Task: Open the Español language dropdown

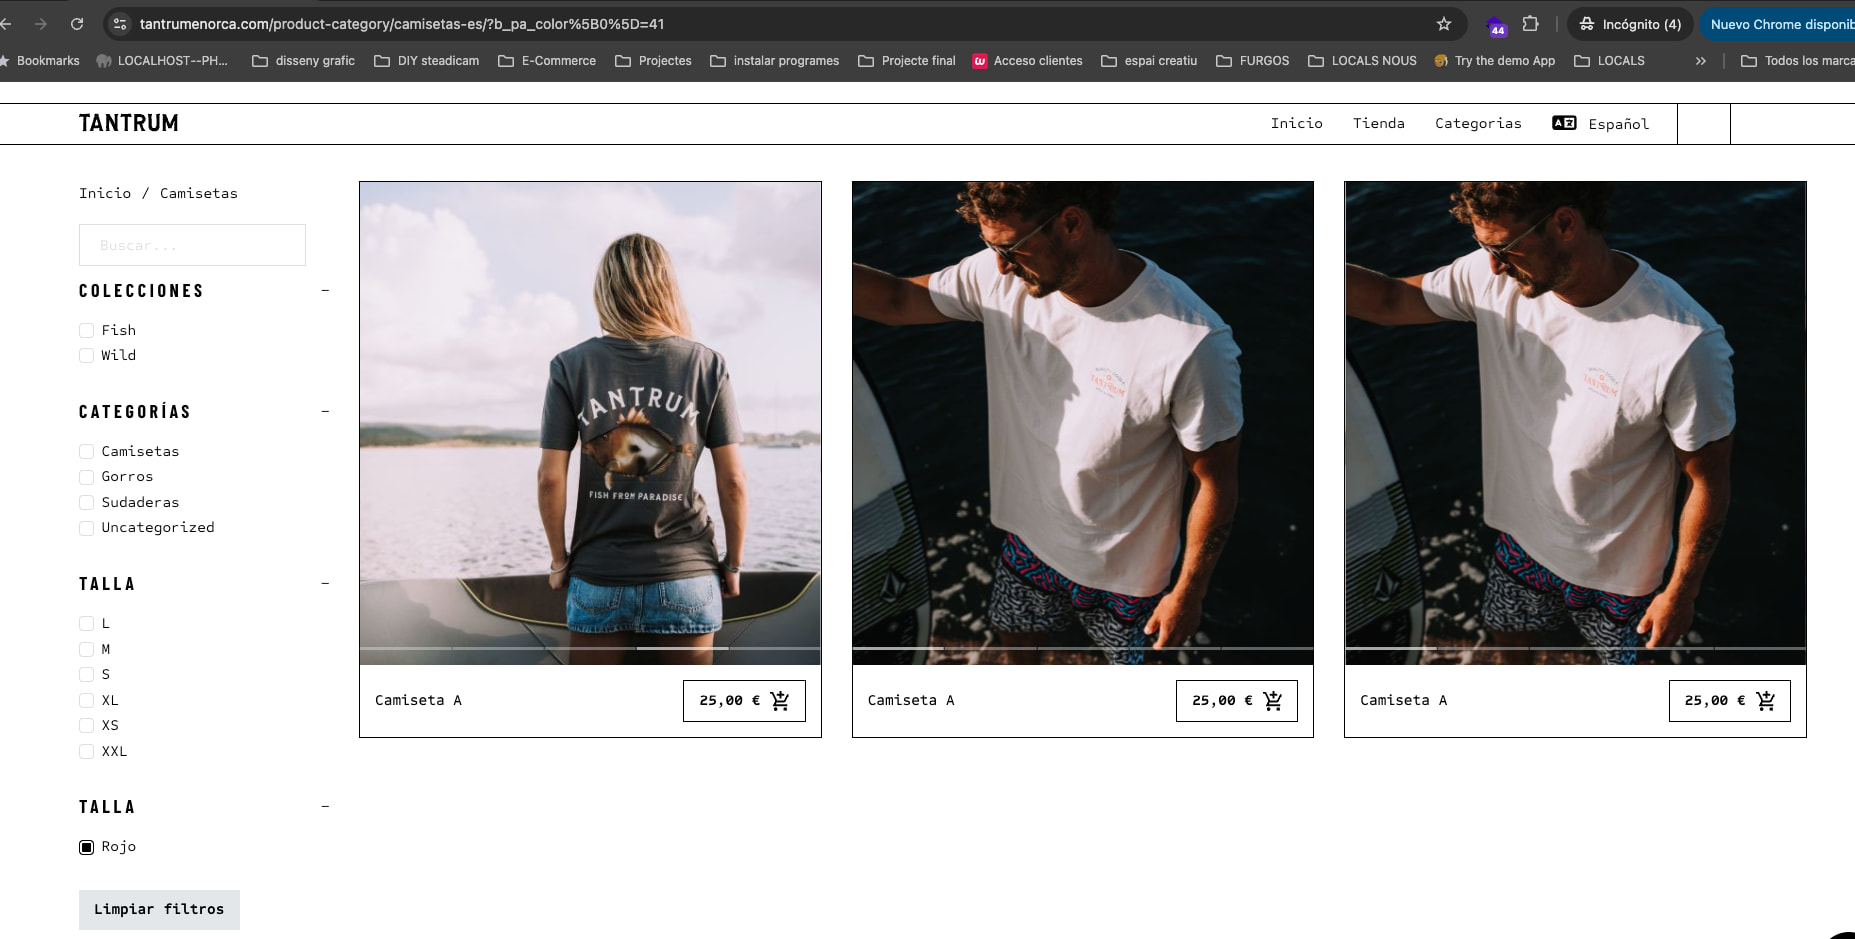Action: pos(1618,124)
